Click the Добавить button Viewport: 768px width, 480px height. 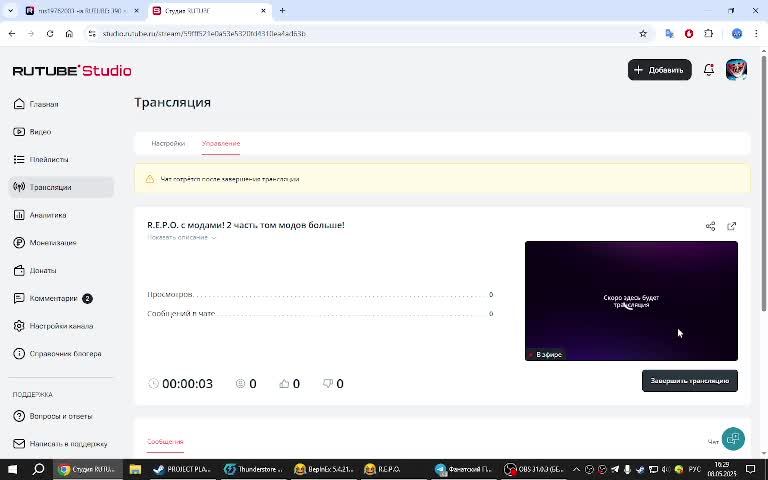click(660, 70)
